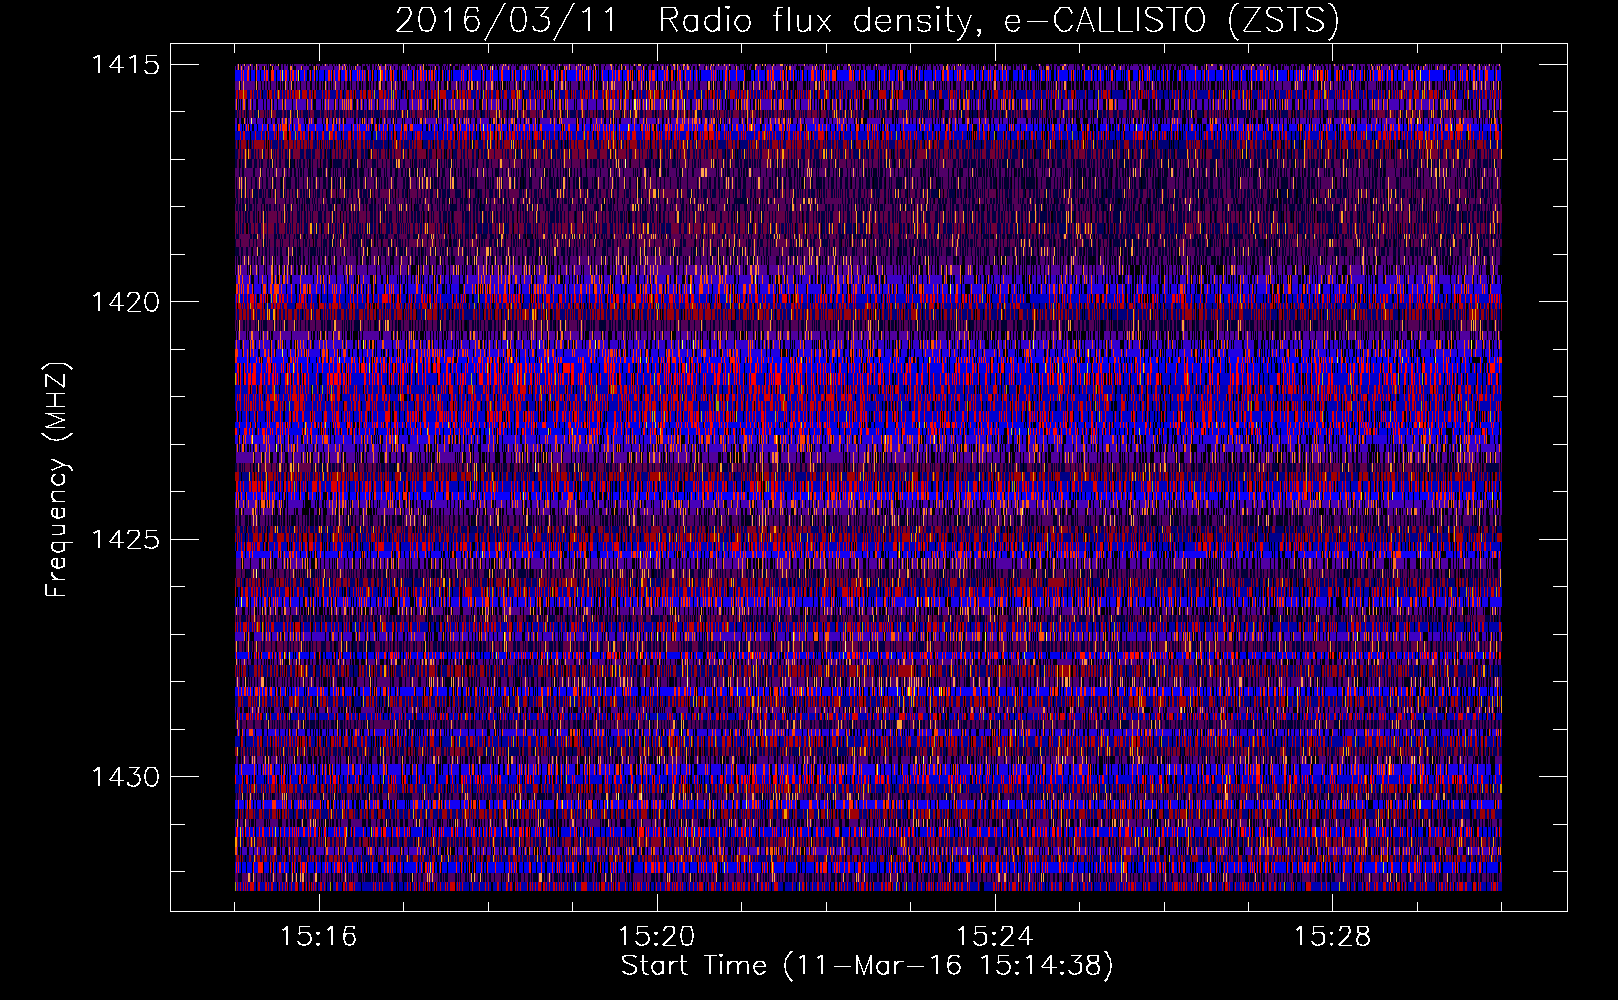Click the 'Start Time (11-Mar-16 15:14:38)' axis label

867,966
